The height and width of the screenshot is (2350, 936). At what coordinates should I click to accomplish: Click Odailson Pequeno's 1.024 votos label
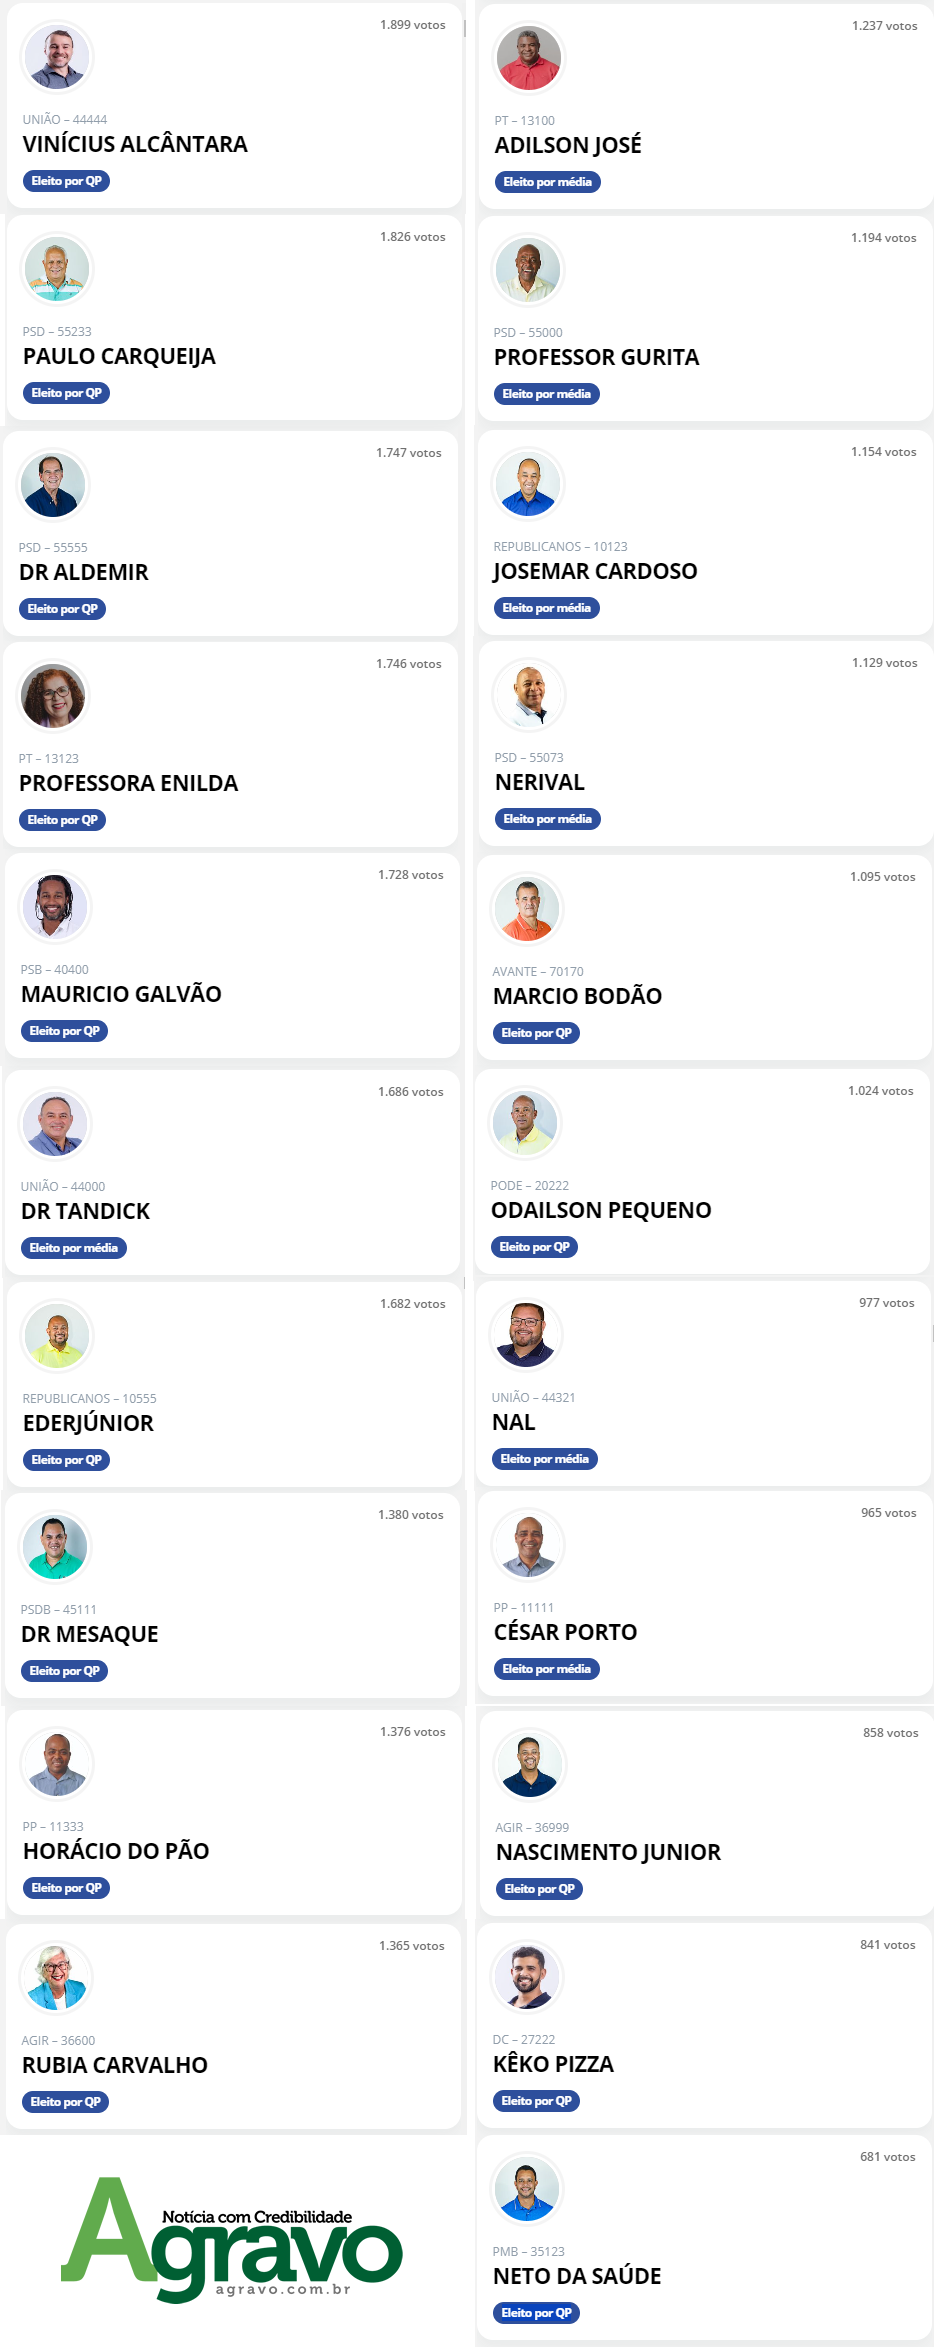[x=880, y=1091]
